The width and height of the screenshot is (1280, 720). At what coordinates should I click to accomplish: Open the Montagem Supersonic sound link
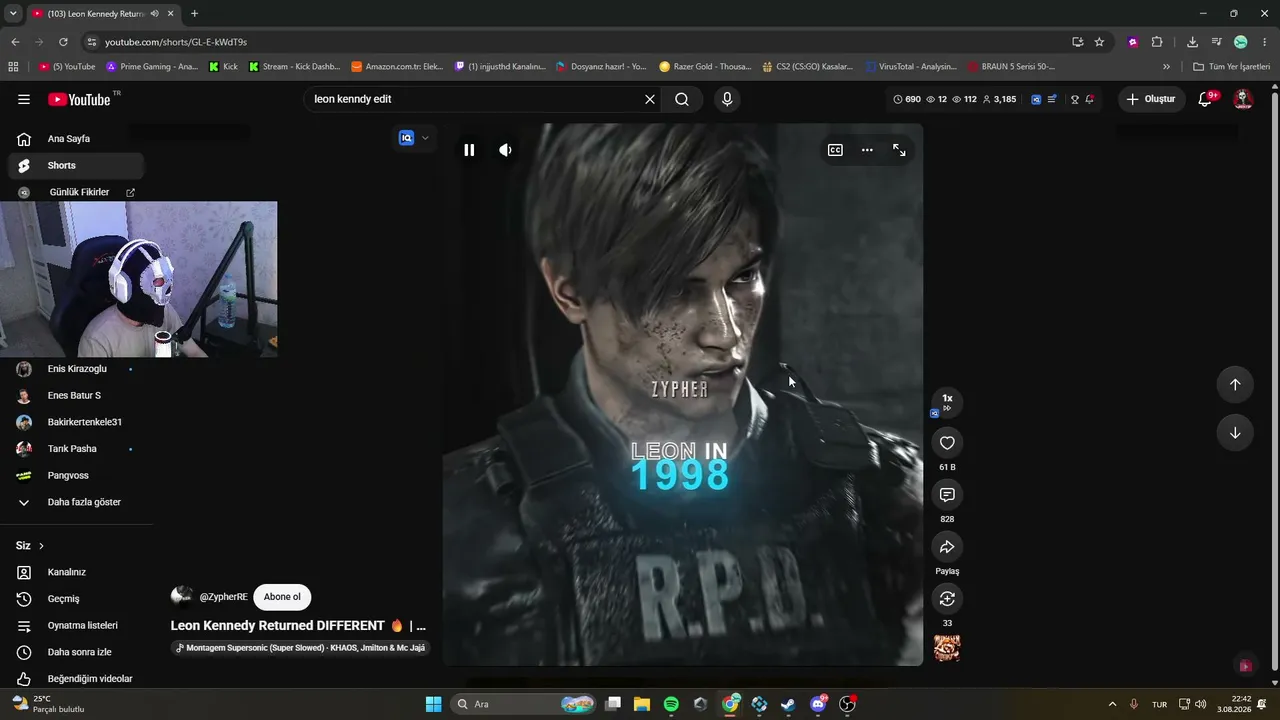coord(300,648)
